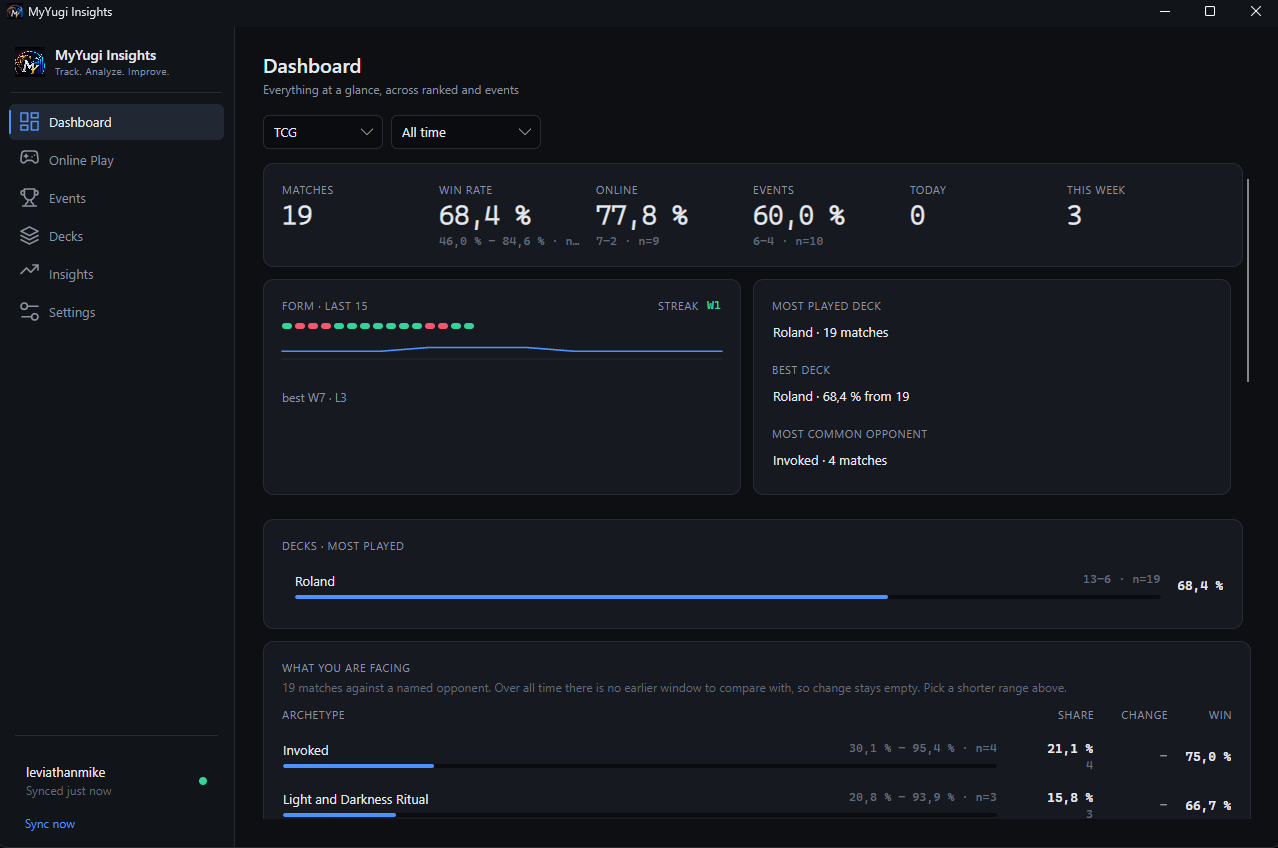
Task: Open the Decks section
Action: point(117,236)
